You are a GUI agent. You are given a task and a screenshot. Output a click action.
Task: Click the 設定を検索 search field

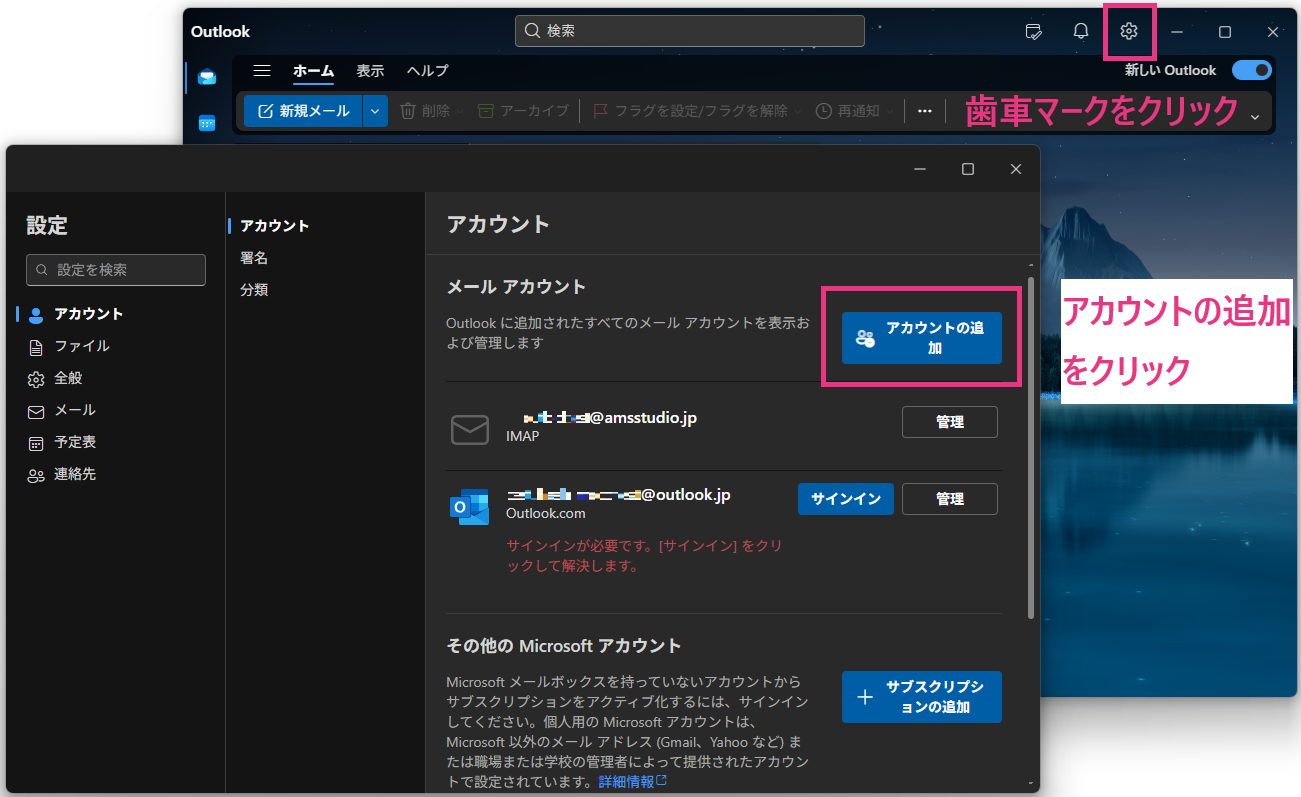tap(116, 270)
